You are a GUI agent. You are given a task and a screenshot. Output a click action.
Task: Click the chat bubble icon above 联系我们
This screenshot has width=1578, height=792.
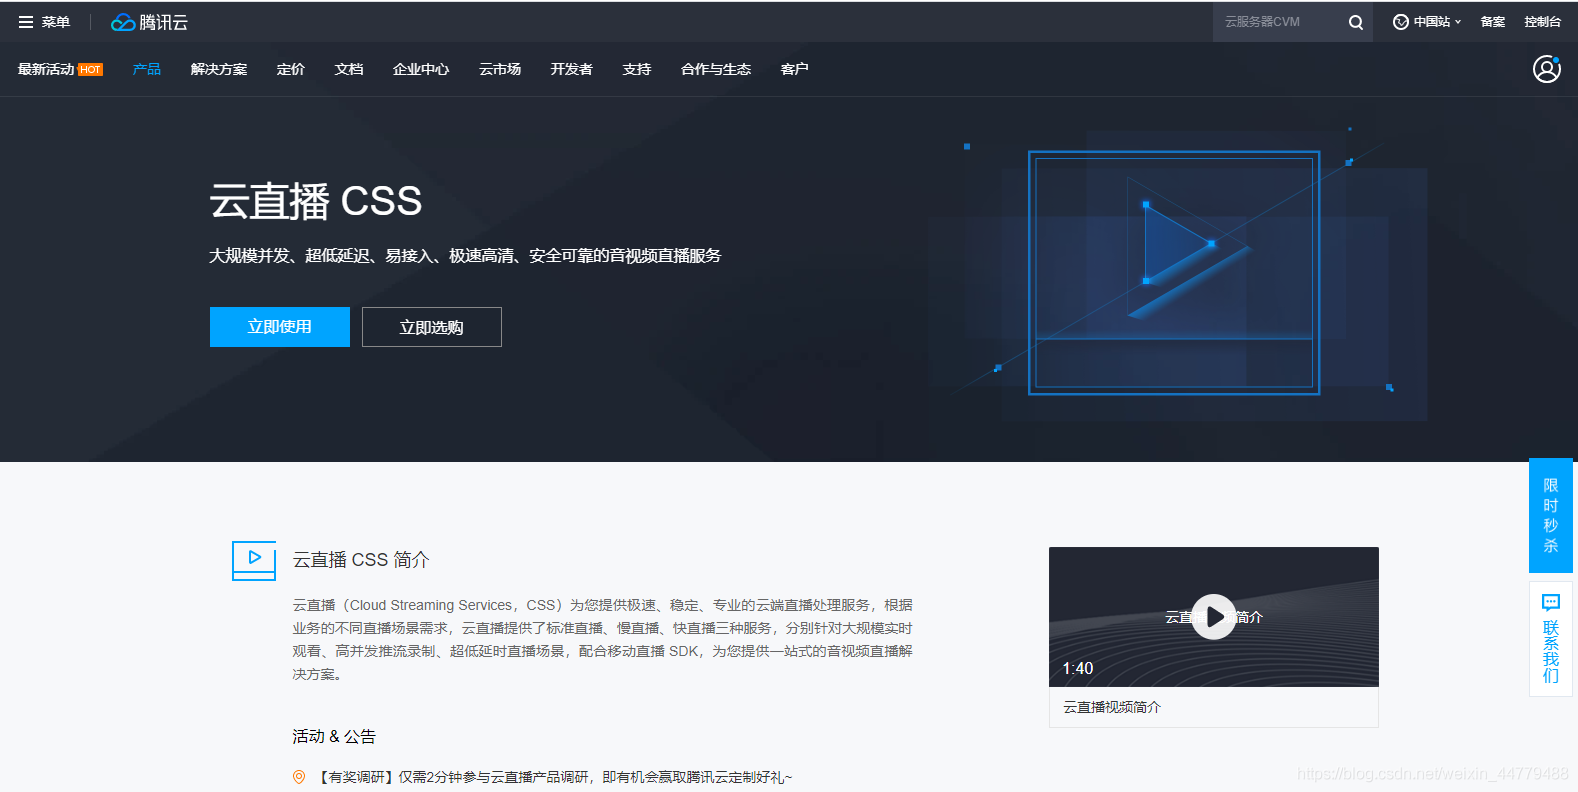1550,603
